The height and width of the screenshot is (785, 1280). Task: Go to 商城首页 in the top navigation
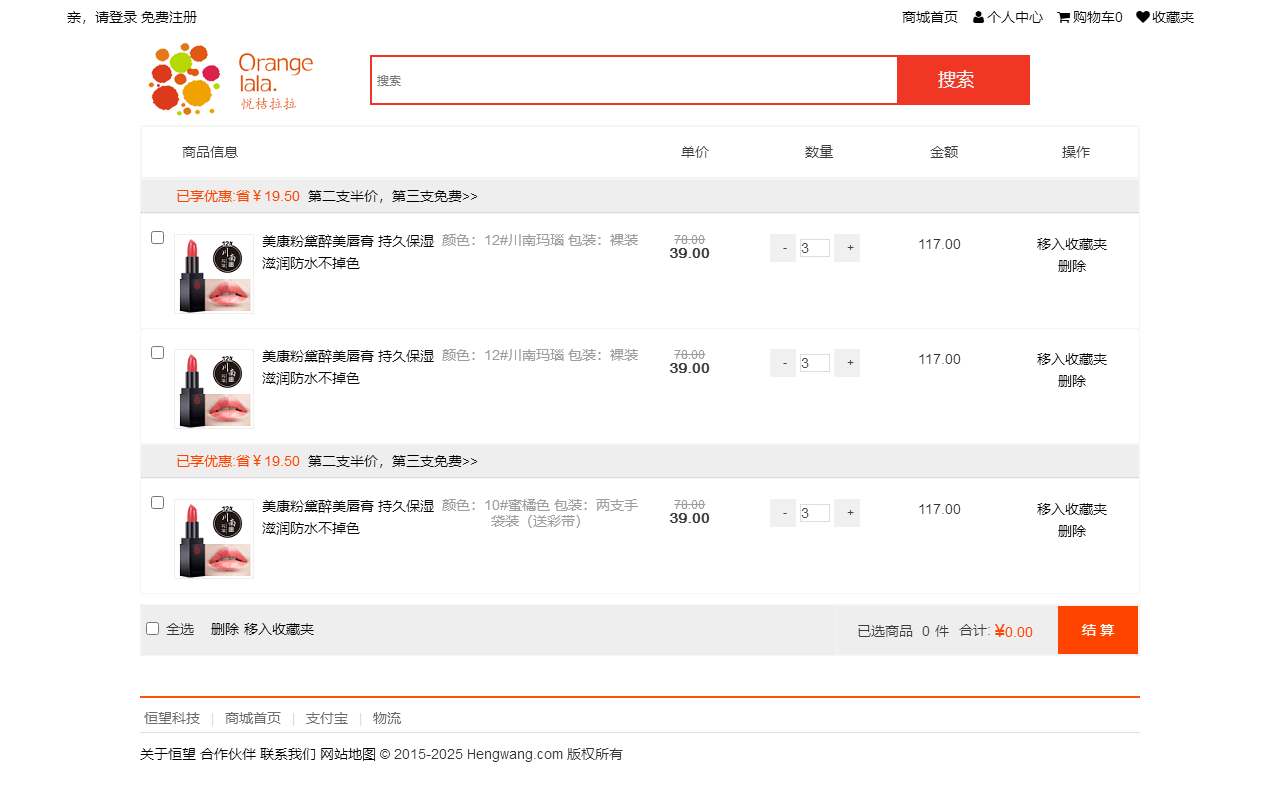pos(929,17)
